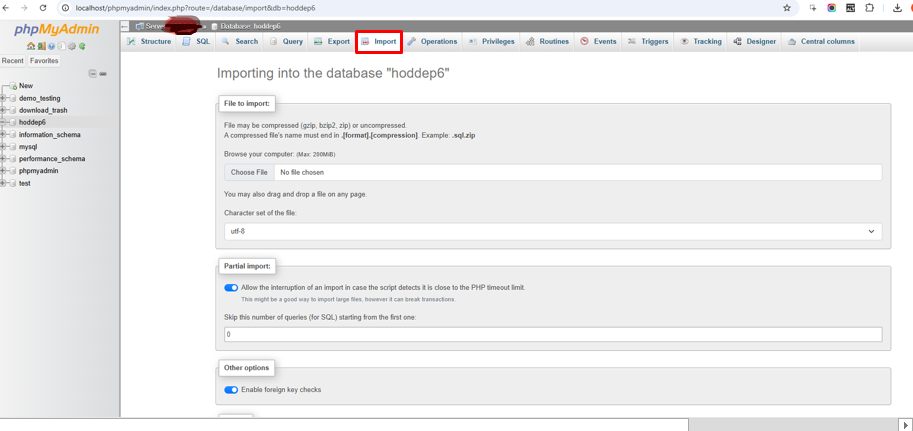Collapse navigation panel arrow beside Server breadcrumb
913x431 pixels.
tap(125, 26)
